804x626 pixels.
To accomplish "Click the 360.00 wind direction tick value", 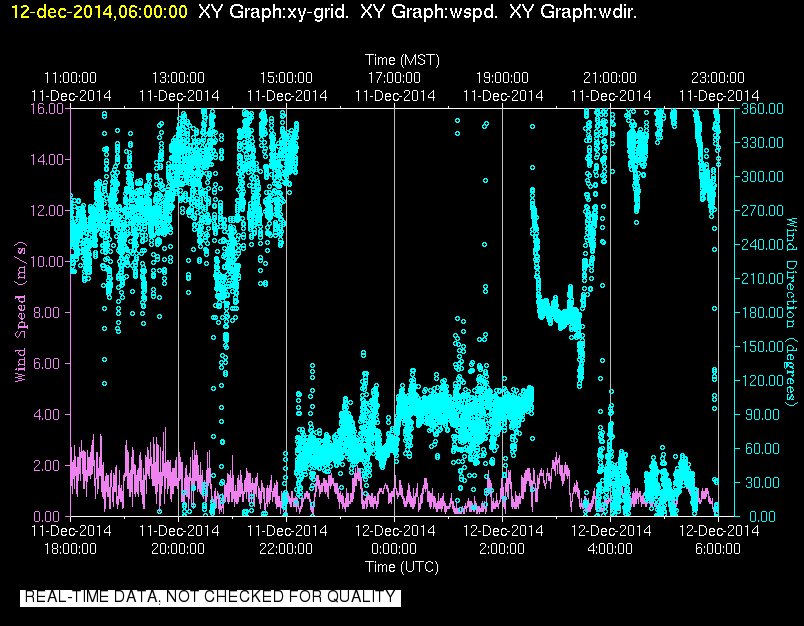I will click(762, 109).
